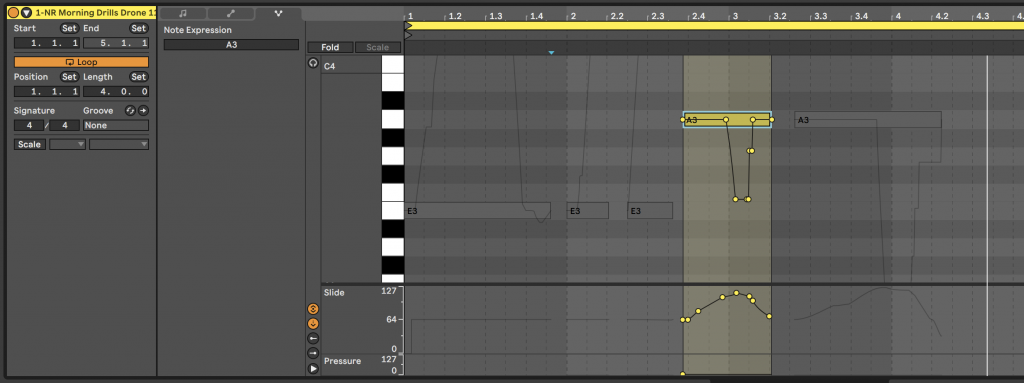The width and height of the screenshot is (1024, 383).
Task: Select the E3 note starting at bar 2
Action: 588,210
